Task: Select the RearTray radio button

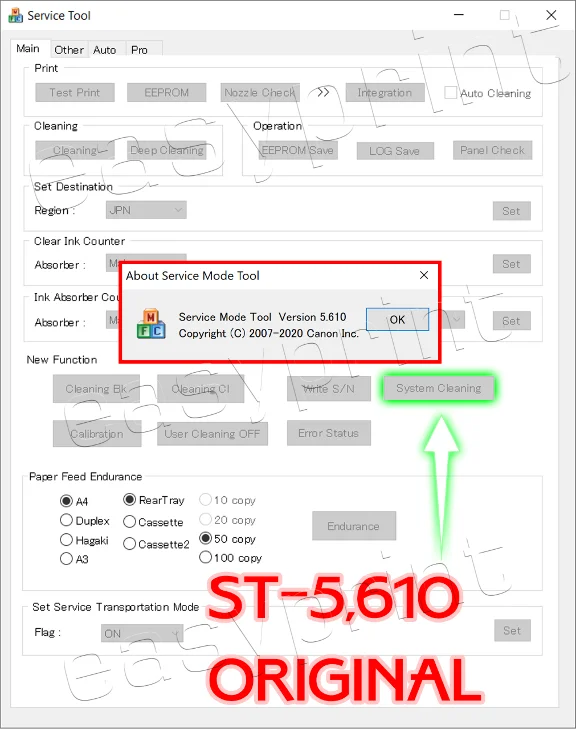Action: (x=130, y=500)
